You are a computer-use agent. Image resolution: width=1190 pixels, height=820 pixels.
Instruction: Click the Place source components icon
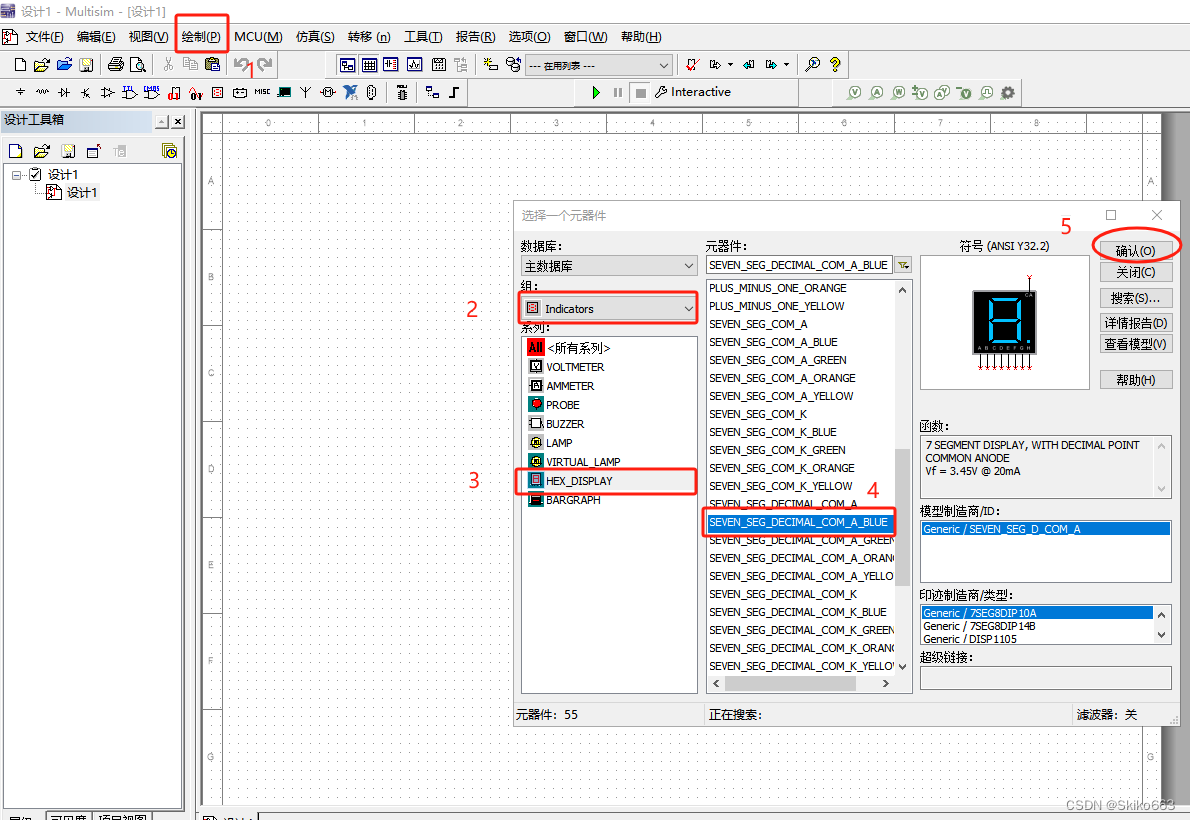click(x=20, y=92)
